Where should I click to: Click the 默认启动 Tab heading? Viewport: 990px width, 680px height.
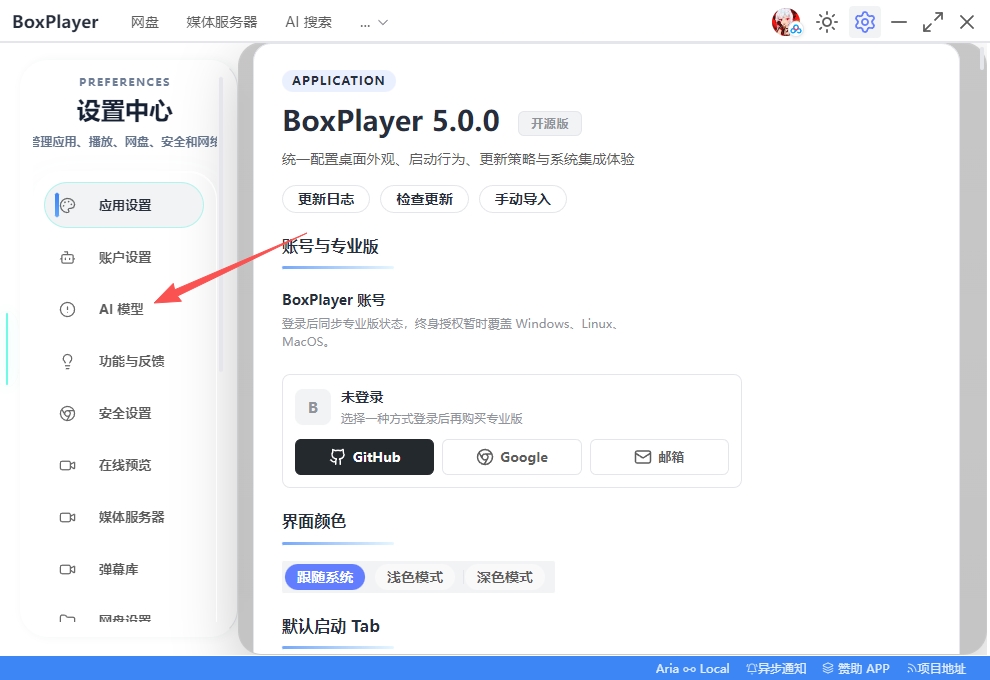(331, 626)
